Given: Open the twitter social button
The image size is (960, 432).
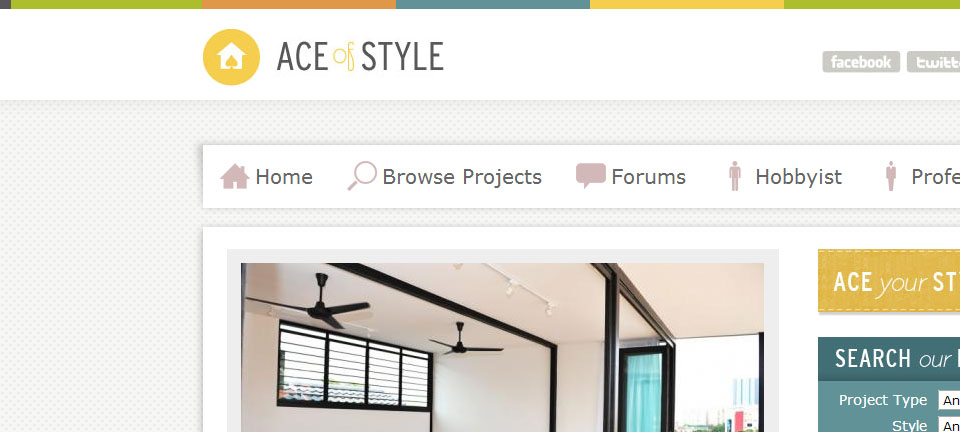Looking at the screenshot, I should 934,62.
